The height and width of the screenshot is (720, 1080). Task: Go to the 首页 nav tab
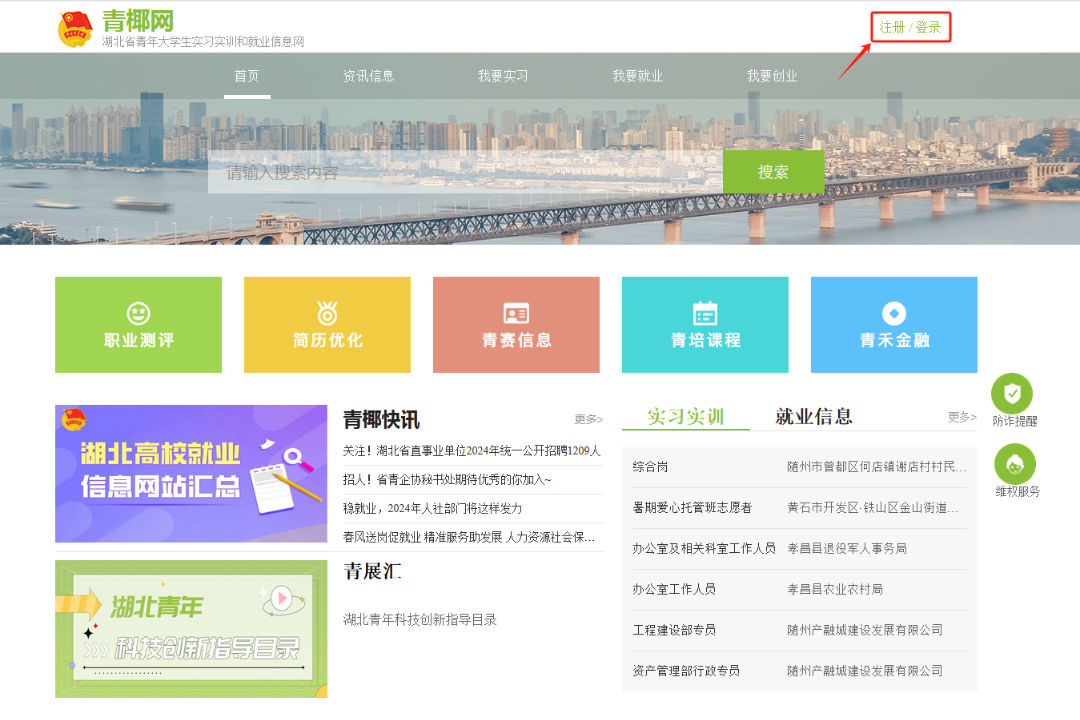click(x=247, y=76)
